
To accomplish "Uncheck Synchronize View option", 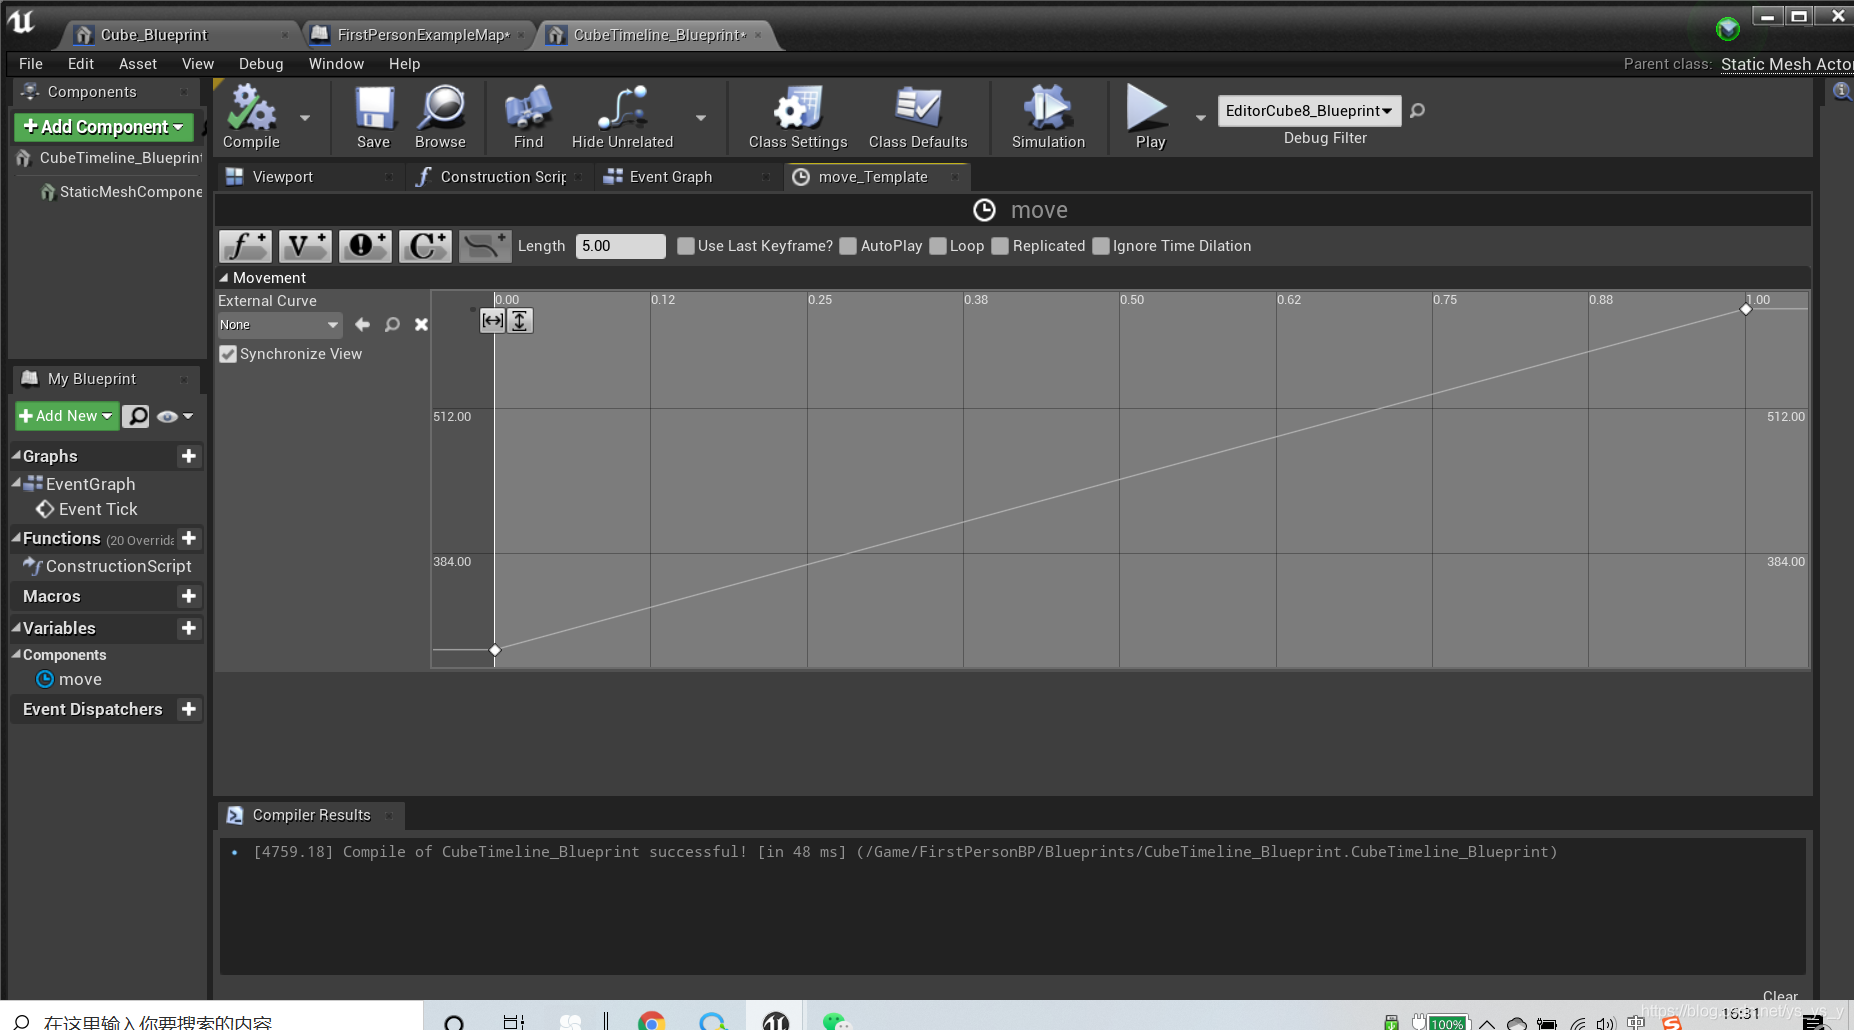I will tap(228, 353).
